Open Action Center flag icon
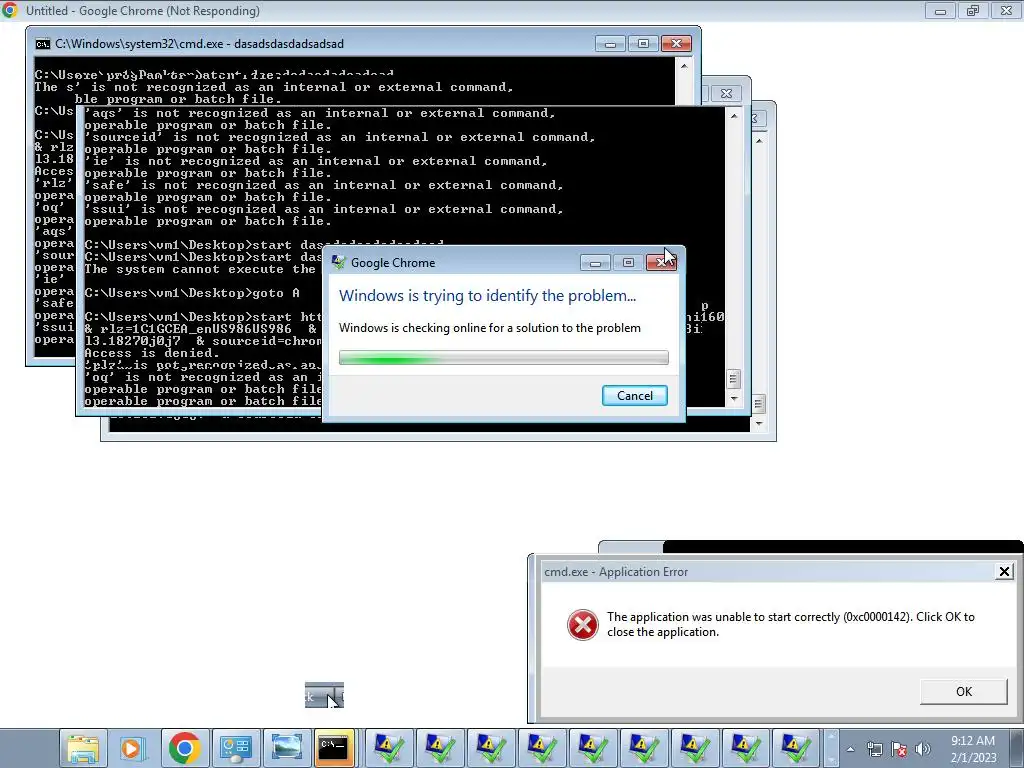This screenshot has height=768, width=1024. click(x=899, y=749)
